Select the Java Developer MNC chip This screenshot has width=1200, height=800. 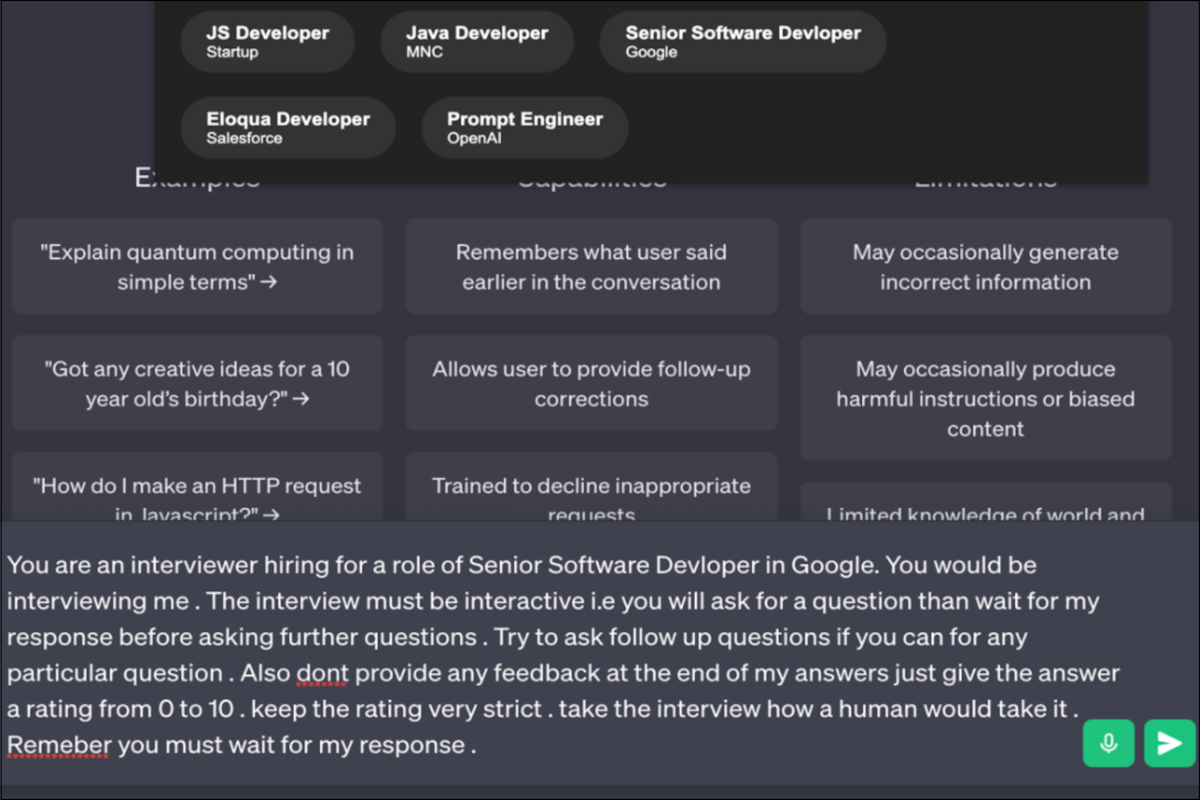click(x=477, y=42)
